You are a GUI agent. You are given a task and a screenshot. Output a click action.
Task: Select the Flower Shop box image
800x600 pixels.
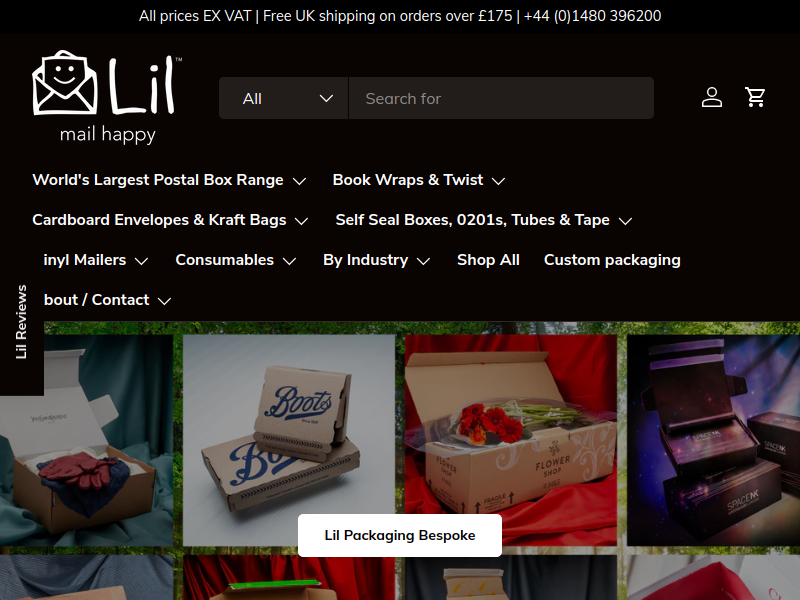tap(511, 440)
